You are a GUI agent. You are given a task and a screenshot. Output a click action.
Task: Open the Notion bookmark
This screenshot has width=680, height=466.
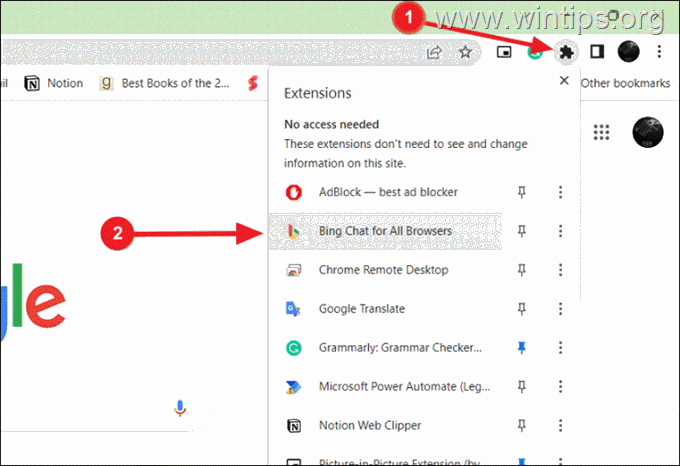[54, 83]
